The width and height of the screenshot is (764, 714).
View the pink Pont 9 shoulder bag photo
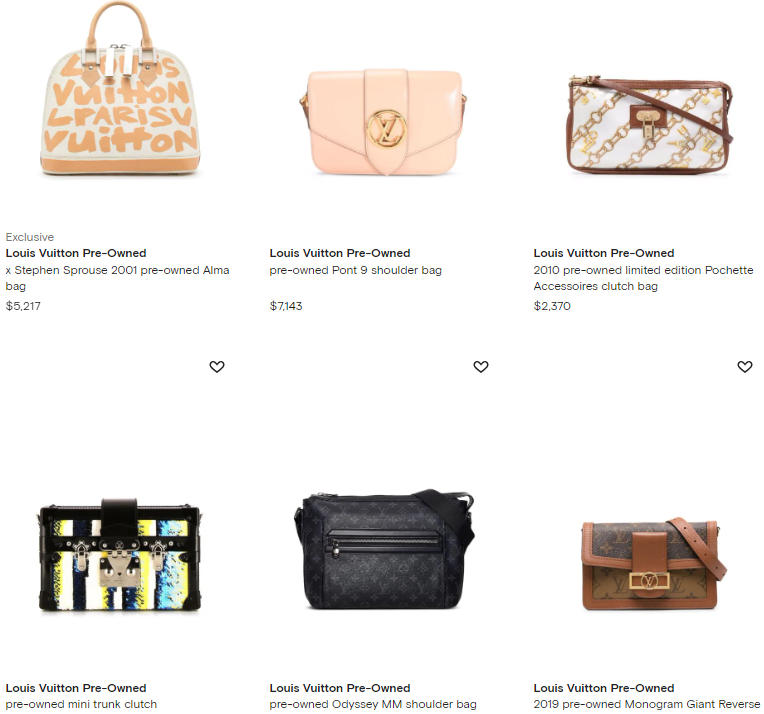tap(383, 122)
